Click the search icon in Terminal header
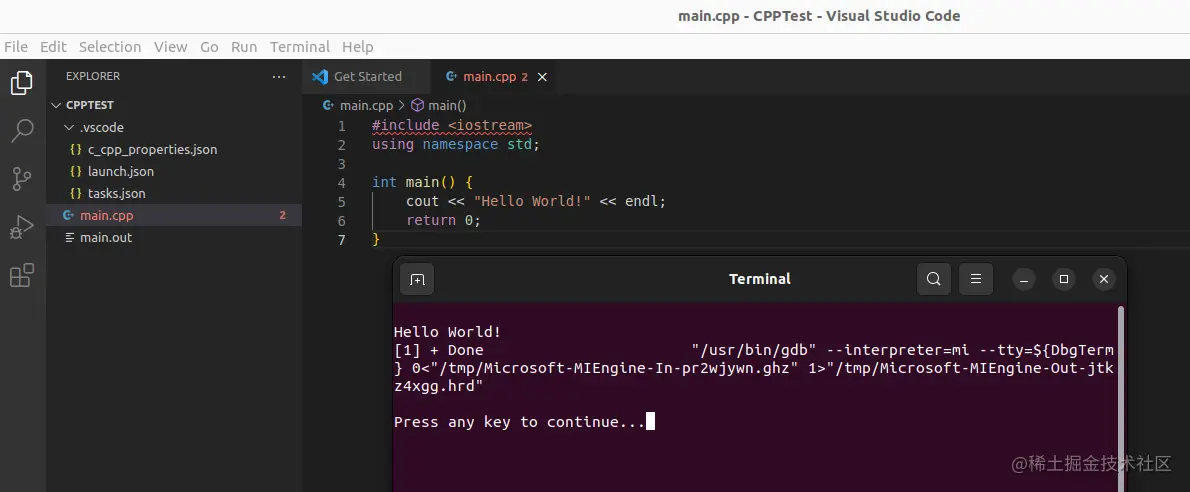Screen dimensions: 1190x492 point(933,279)
